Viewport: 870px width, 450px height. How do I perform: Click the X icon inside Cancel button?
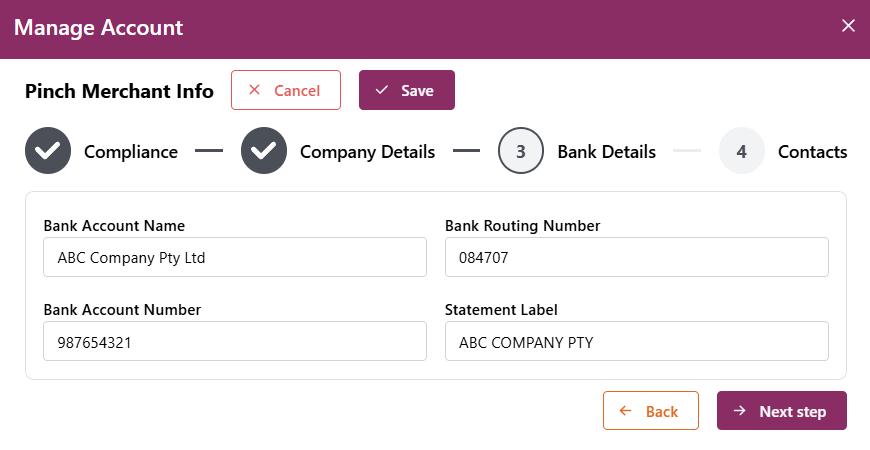254,90
